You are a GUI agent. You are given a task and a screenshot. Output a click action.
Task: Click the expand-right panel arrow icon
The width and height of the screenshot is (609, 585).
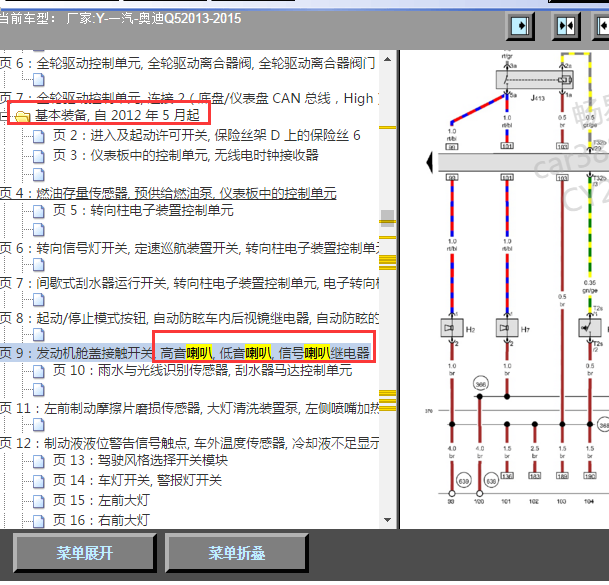click(520, 26)
